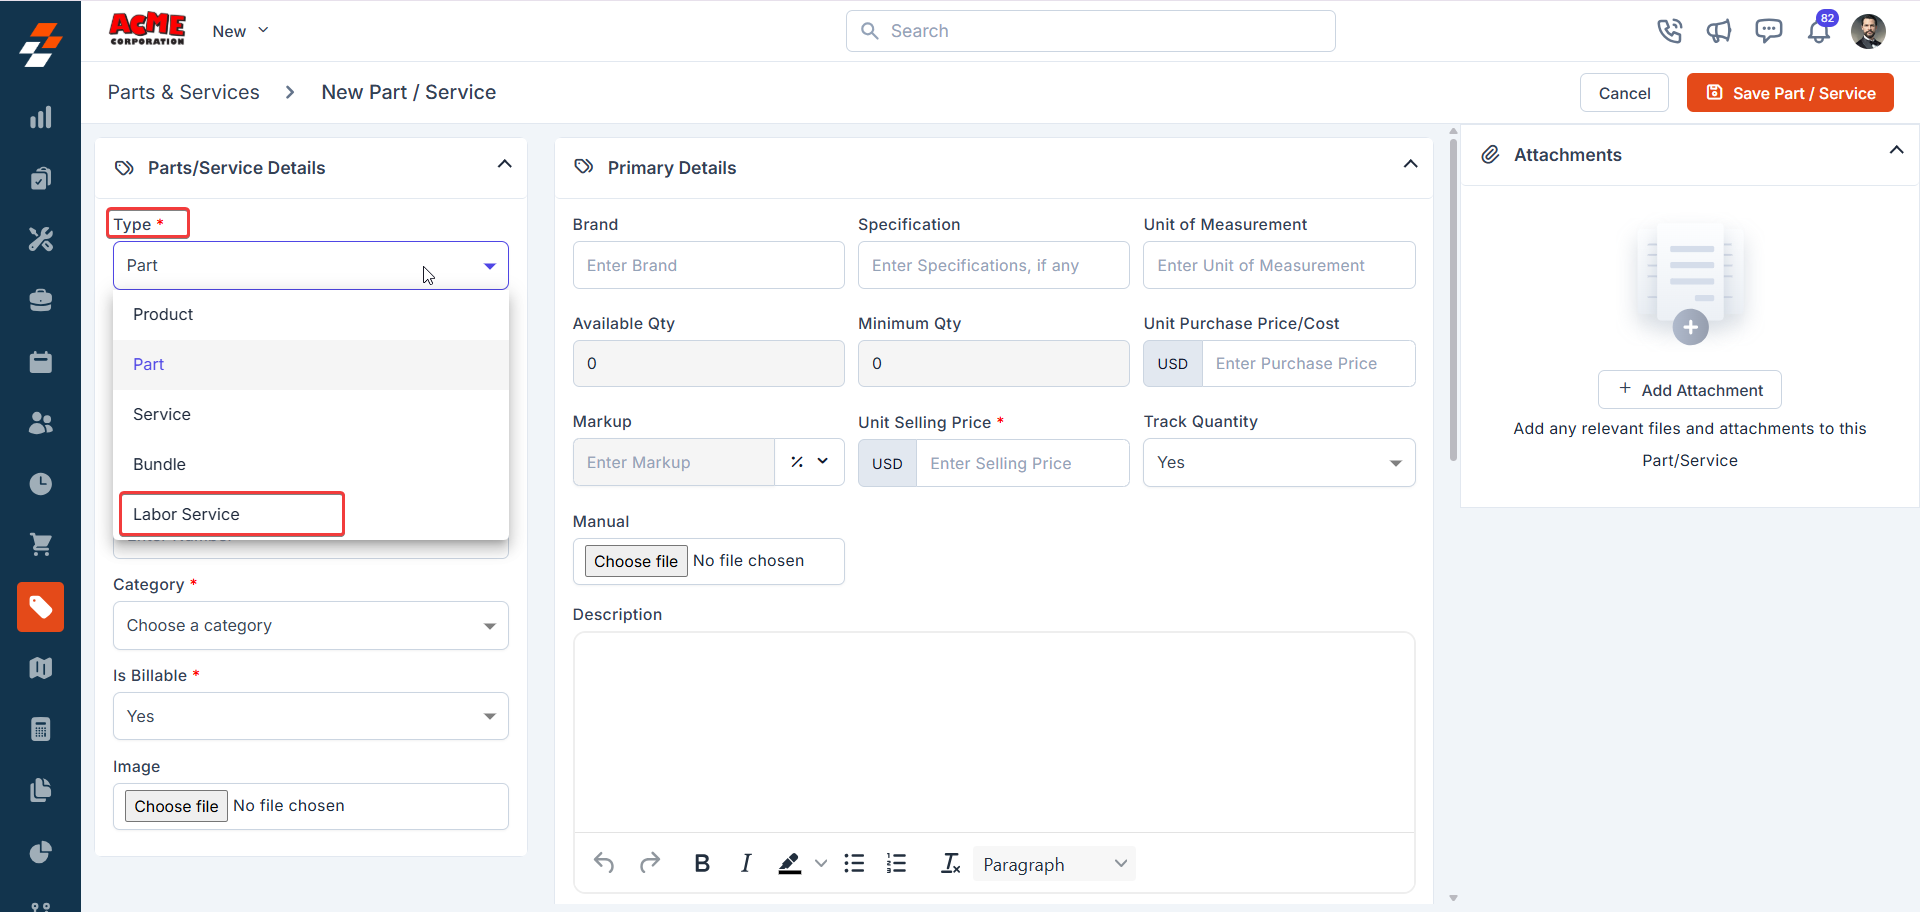Open the Type dropdown showing Part

[311, 265]
